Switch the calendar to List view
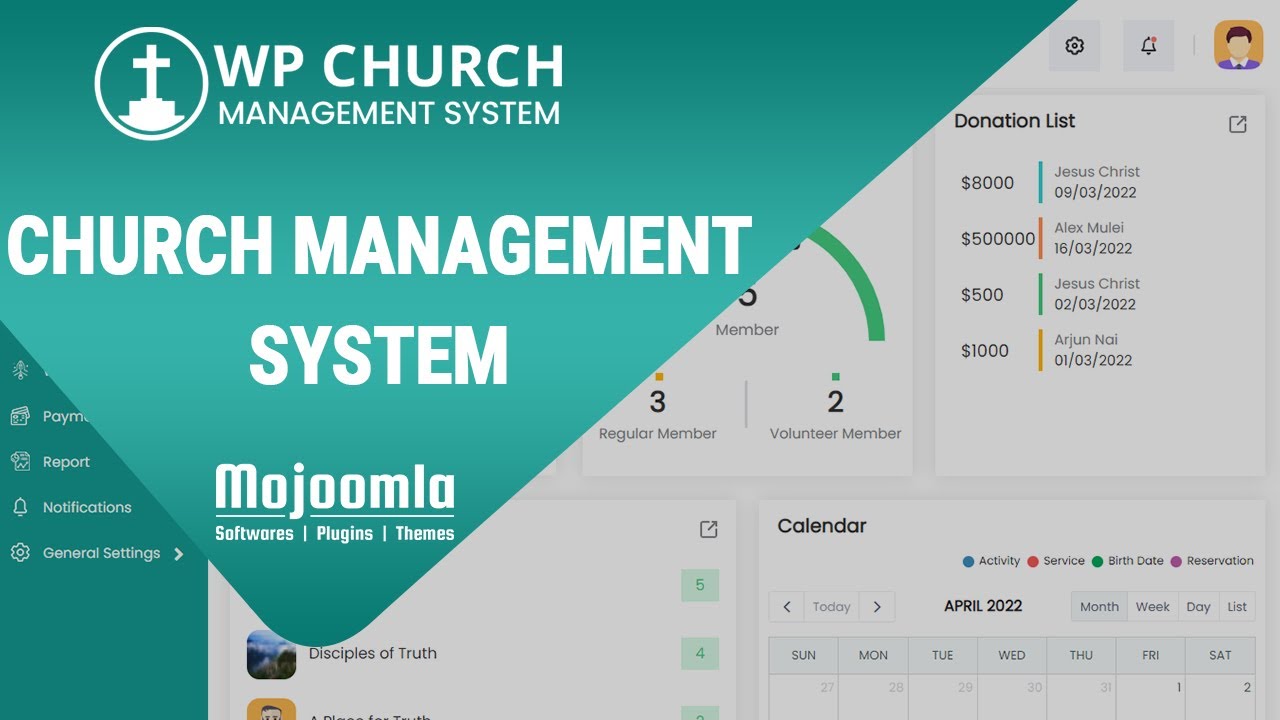 1237,607
